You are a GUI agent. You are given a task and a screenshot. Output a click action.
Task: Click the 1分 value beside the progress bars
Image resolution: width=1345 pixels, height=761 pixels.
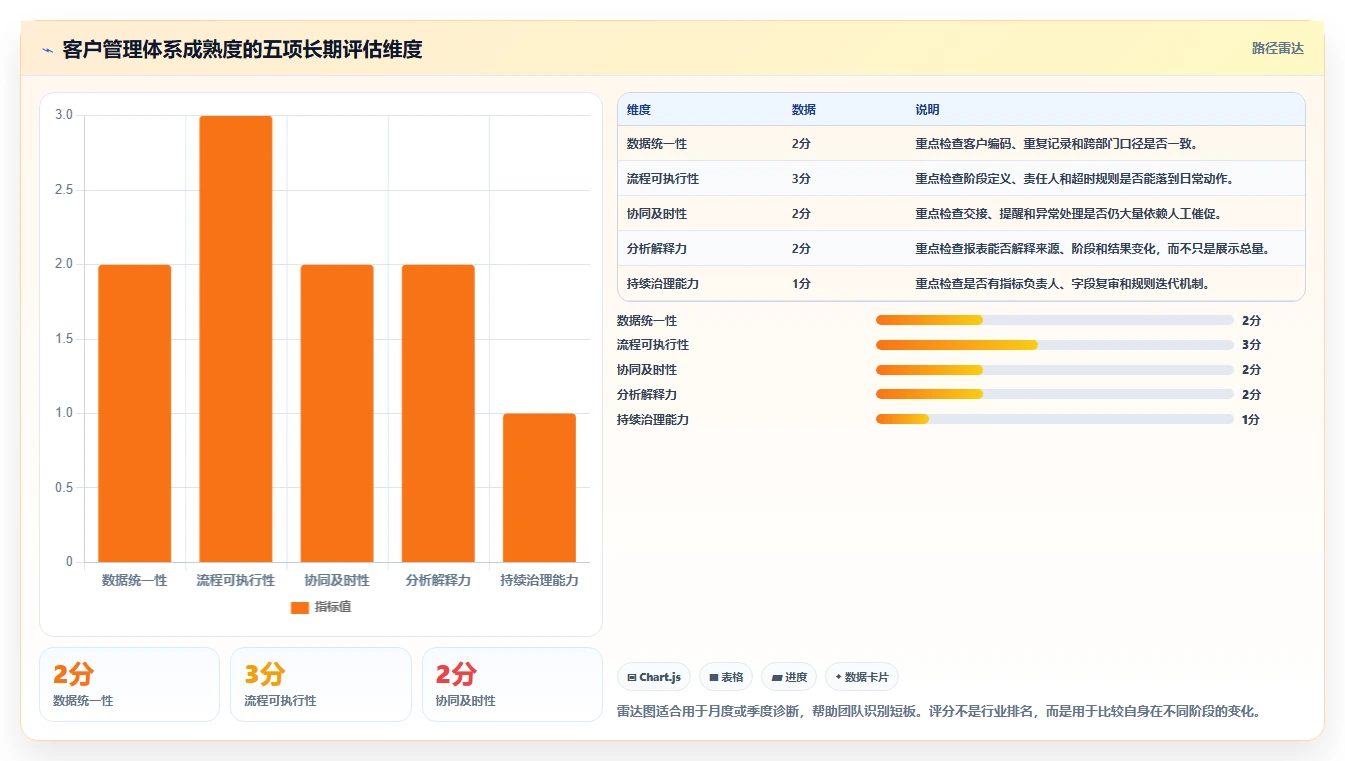1251,419
